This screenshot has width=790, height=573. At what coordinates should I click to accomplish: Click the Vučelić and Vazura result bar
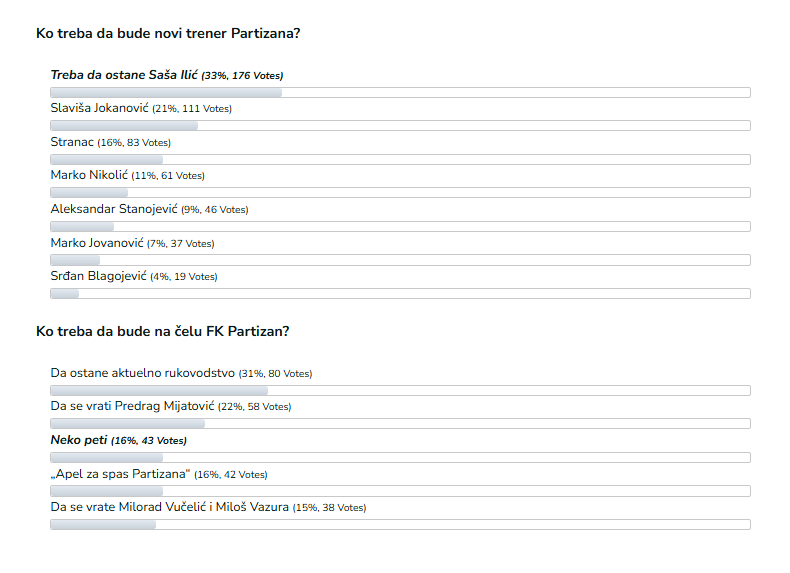click(x=400, y=525)
